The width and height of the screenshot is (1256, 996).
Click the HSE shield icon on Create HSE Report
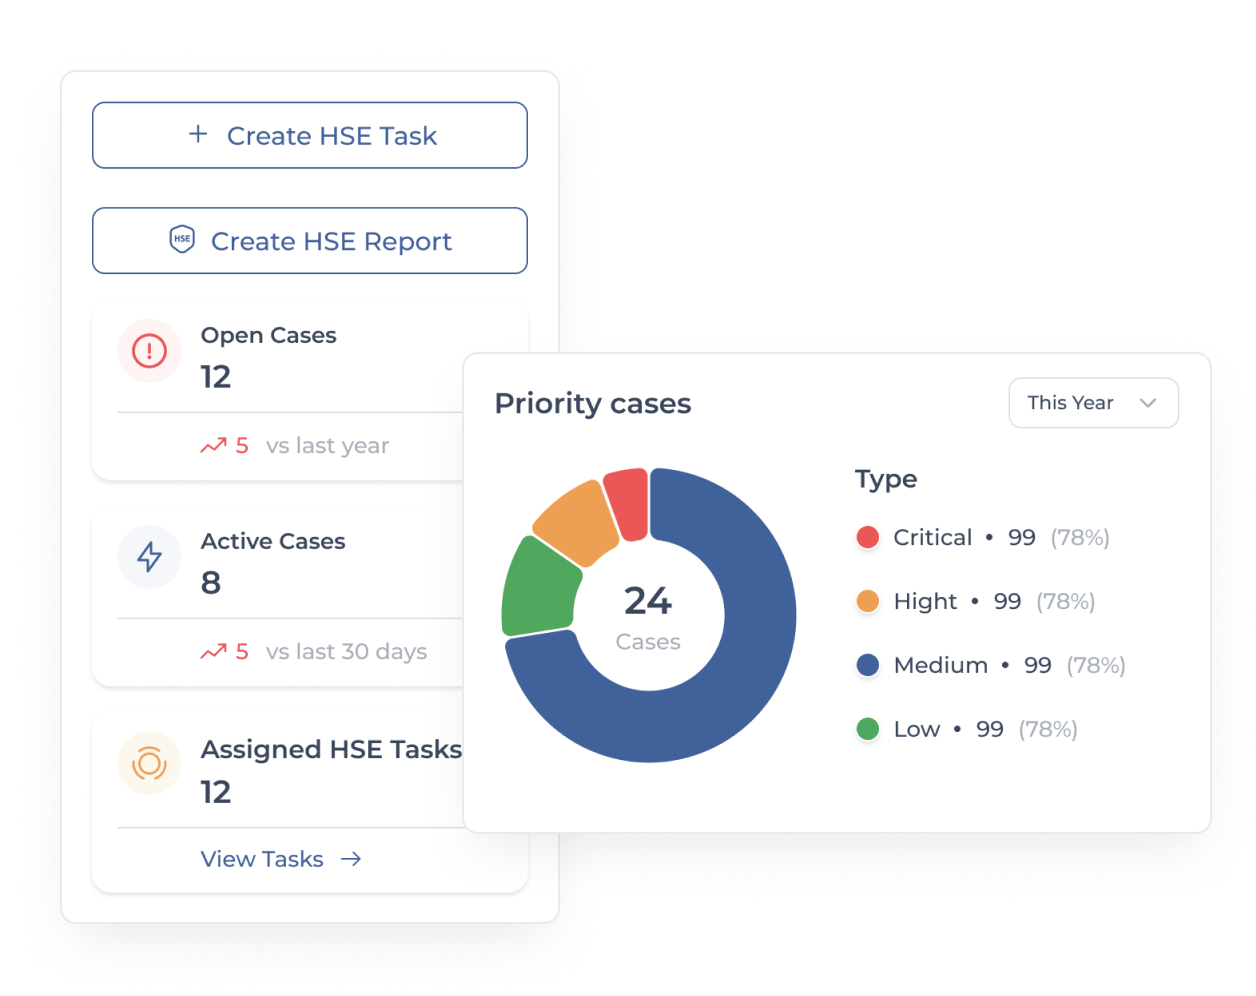[x=182, y=239]
